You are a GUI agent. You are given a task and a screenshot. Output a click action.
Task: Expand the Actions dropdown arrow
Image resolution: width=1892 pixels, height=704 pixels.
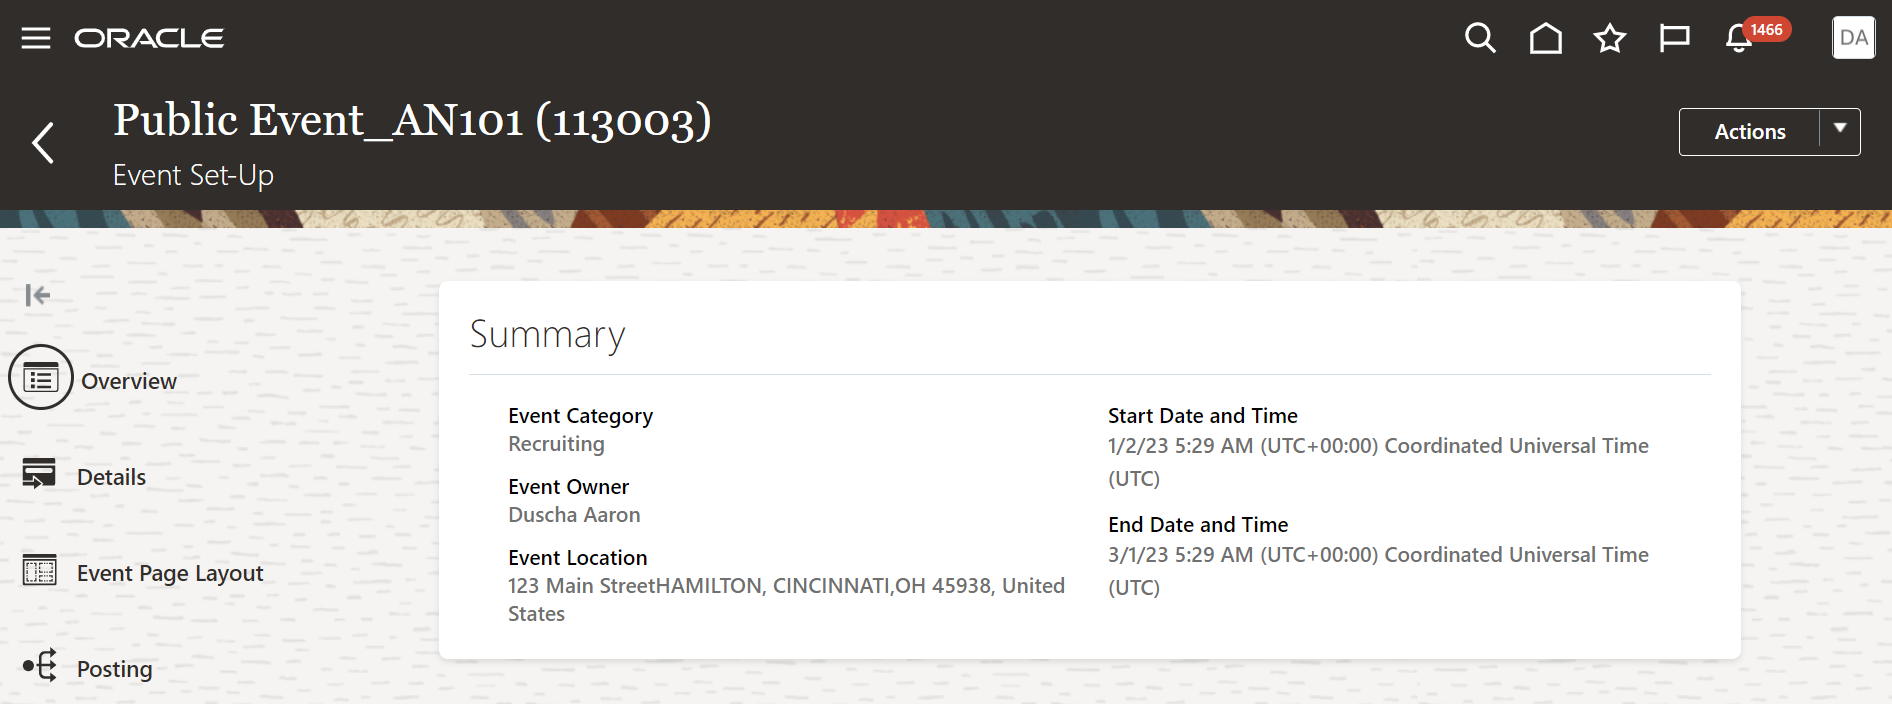1840,131
